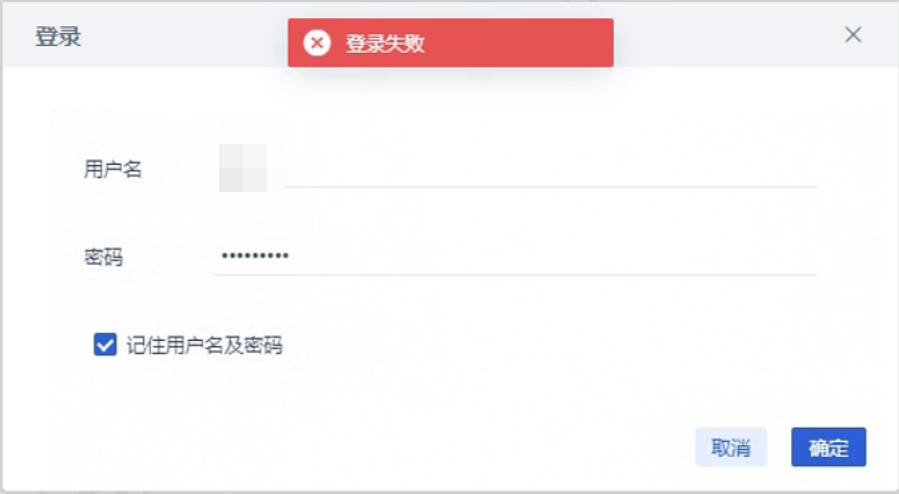
Task: Click the far right end of the 密码 field
Action: point(800,256)
